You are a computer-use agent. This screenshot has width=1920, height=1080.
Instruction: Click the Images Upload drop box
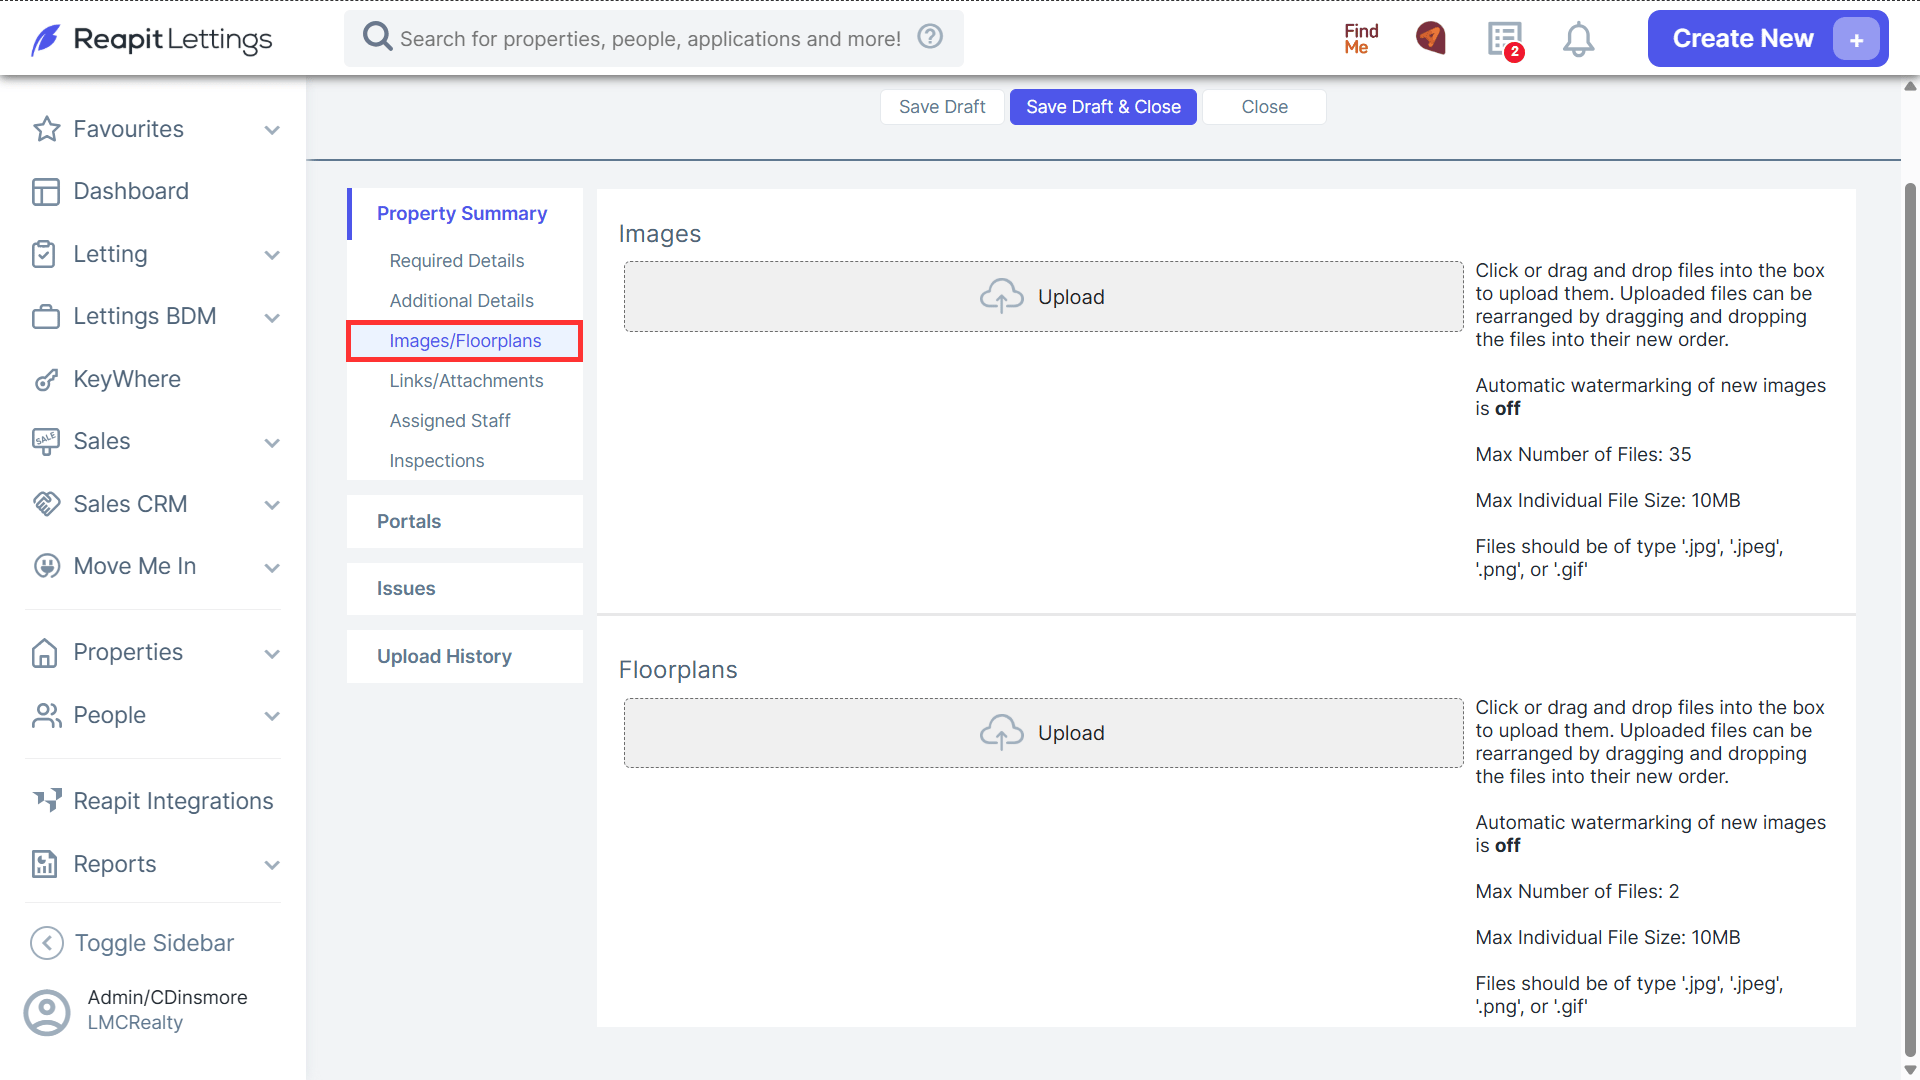coord(1043,297)
